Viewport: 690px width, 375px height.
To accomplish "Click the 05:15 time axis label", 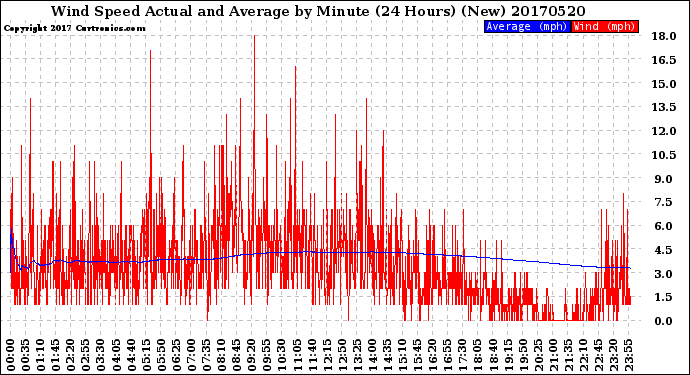I will pyautogui.click(x=146, y=355).
